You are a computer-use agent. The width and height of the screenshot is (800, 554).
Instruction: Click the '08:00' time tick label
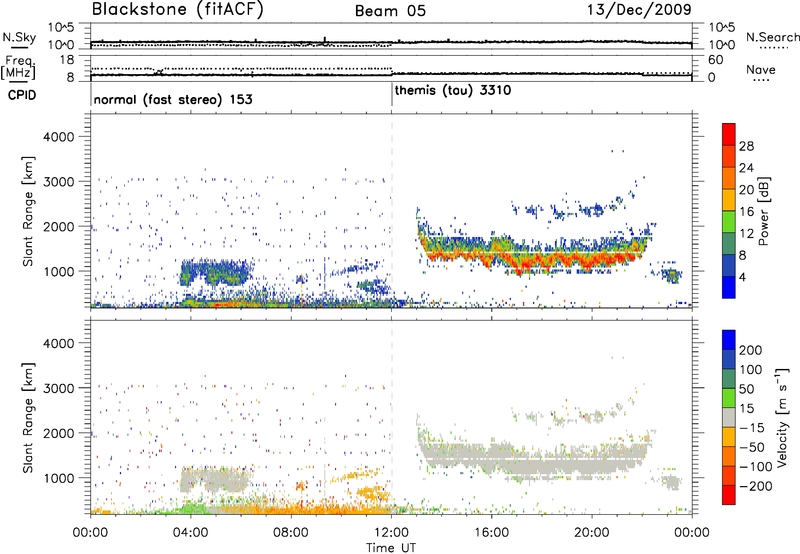(291, 533)
